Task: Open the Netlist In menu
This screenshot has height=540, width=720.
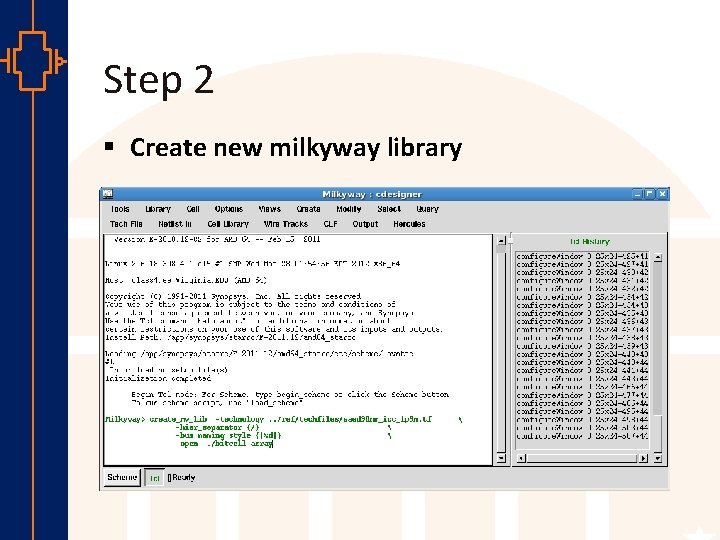Action: [x=174, y=224]
